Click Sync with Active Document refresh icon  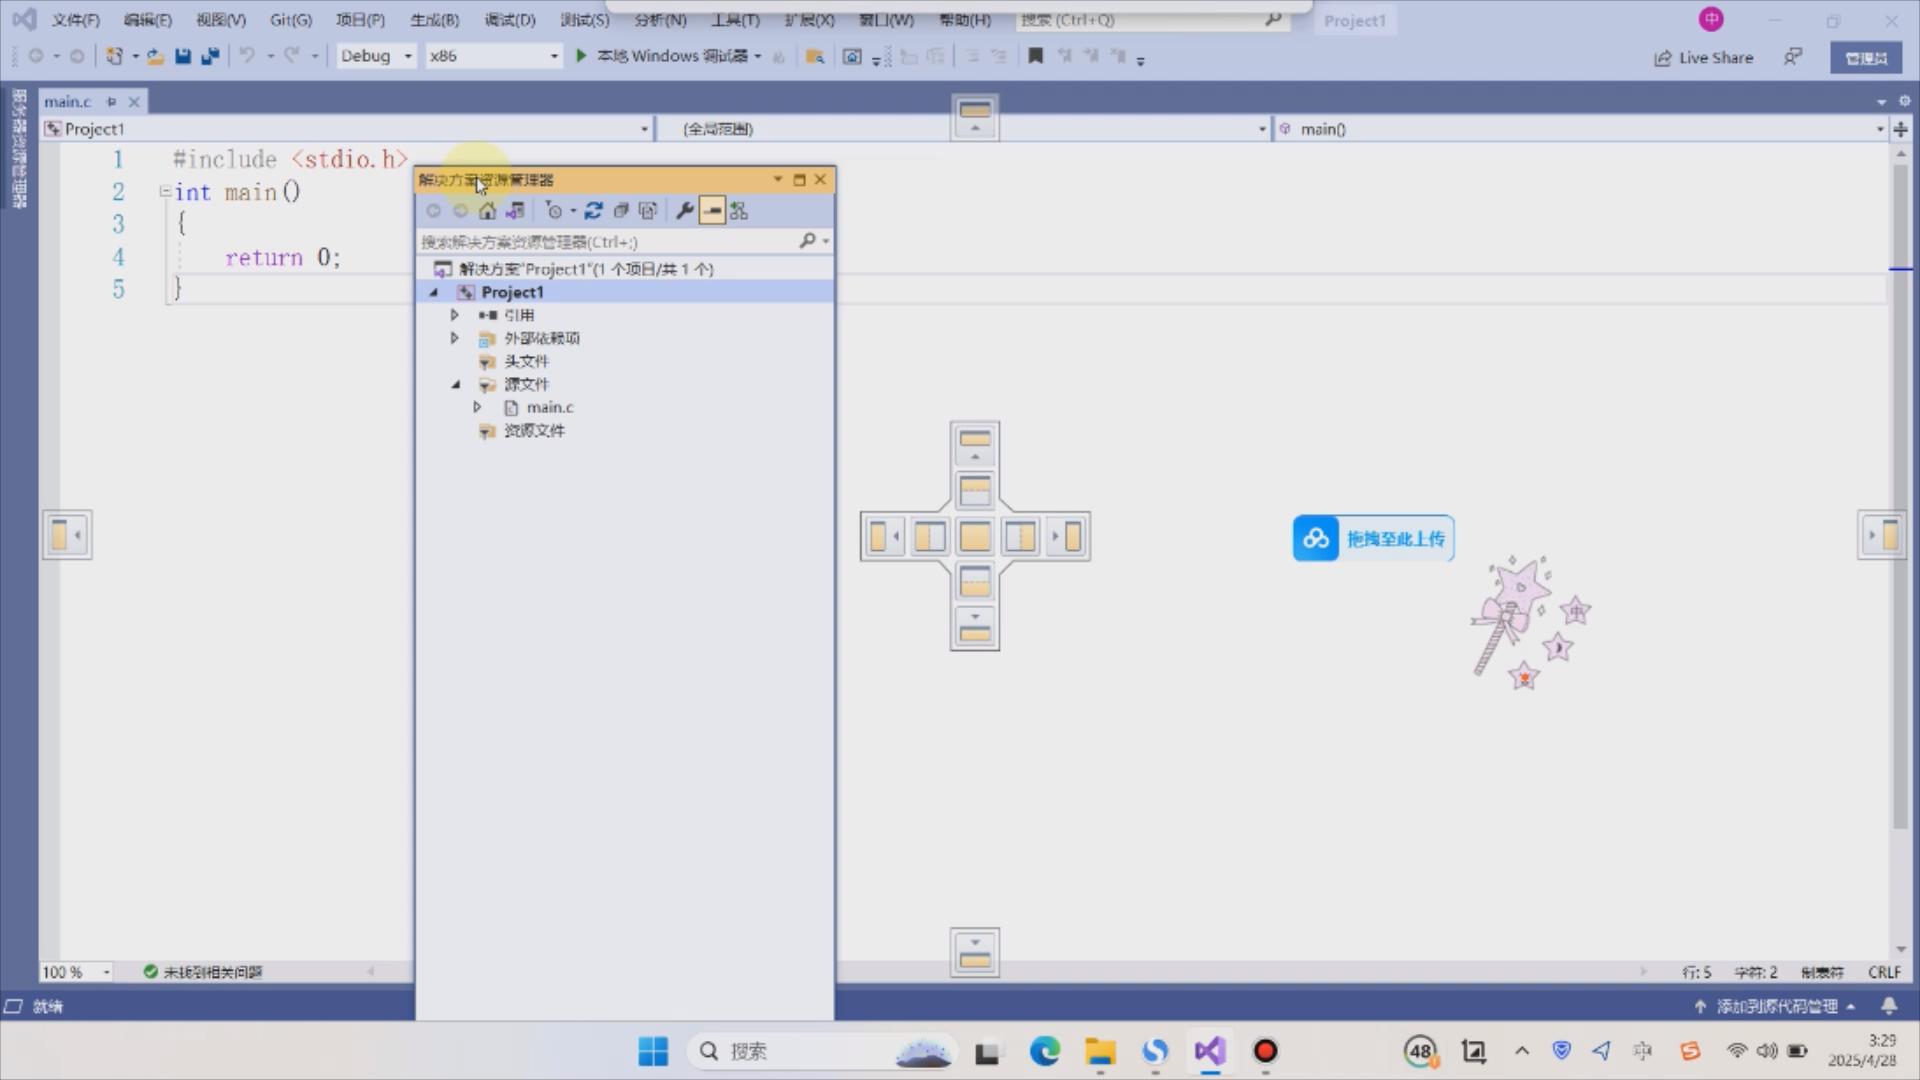click(594, 211)
